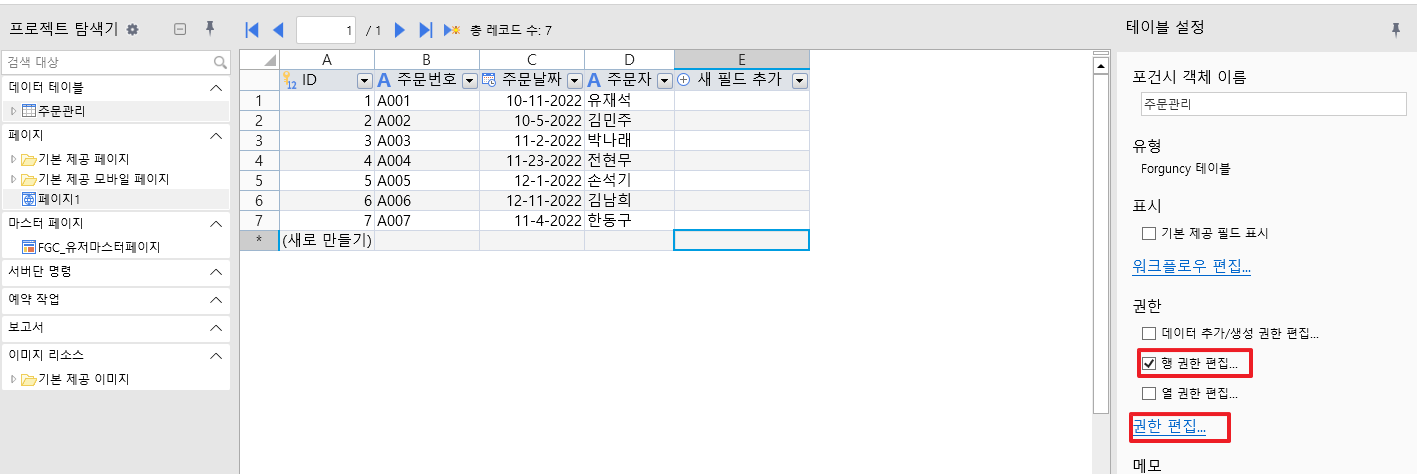Click the next page arrow

click(x=400, y=31)
